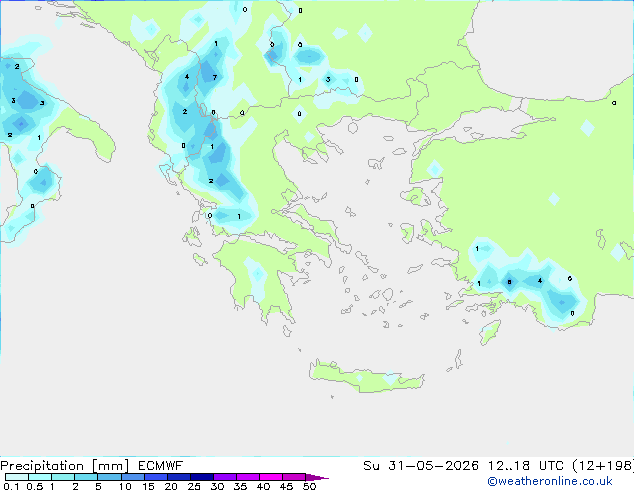Viewport: 634px width, 490px height.
Task: Pick the 40–45 mm magenta legend swatch
Action: pos(271,477)
